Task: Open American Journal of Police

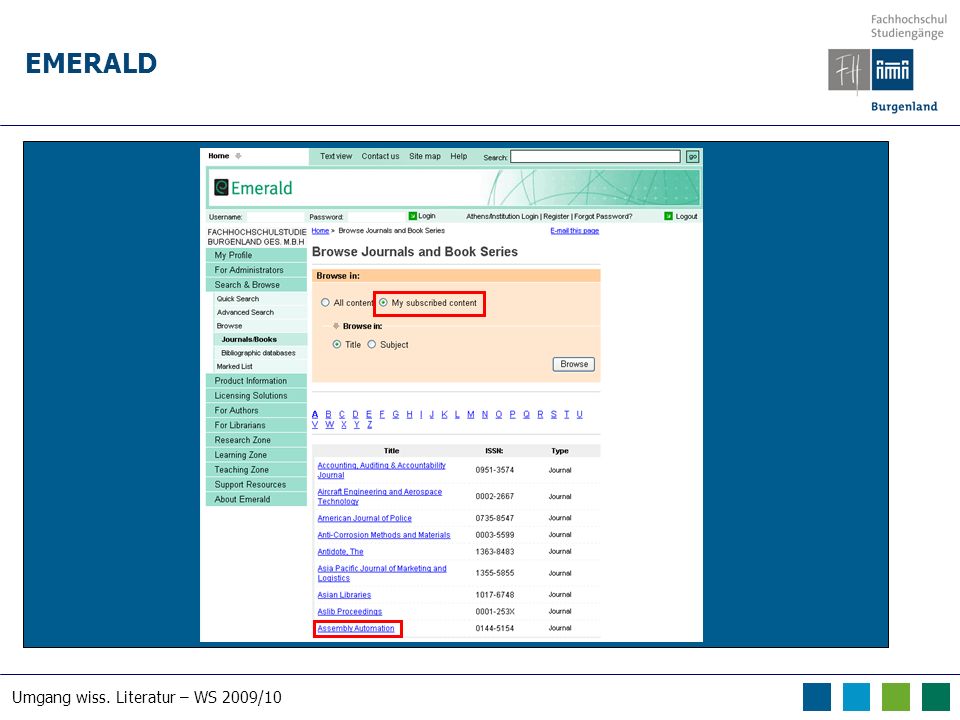Action: [364, 518]
